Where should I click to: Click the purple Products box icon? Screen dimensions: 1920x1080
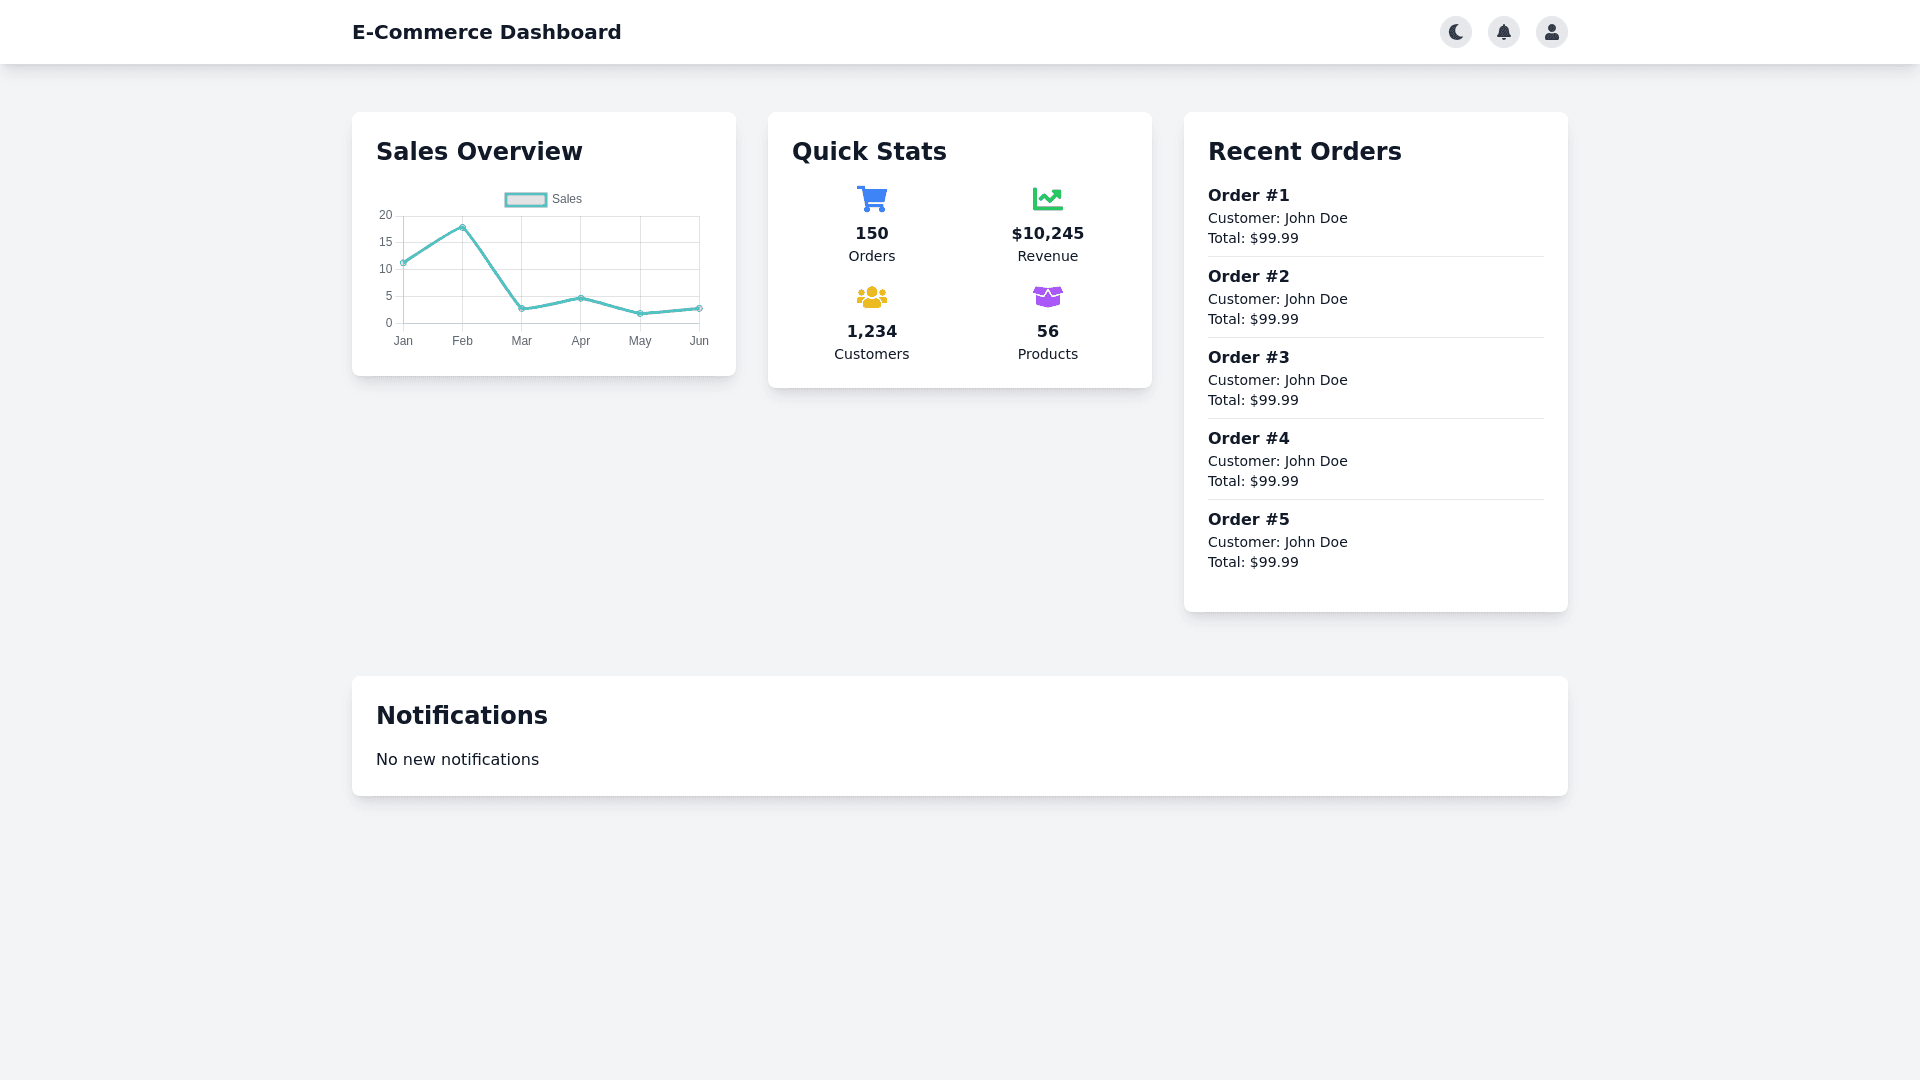(1047, 297)
